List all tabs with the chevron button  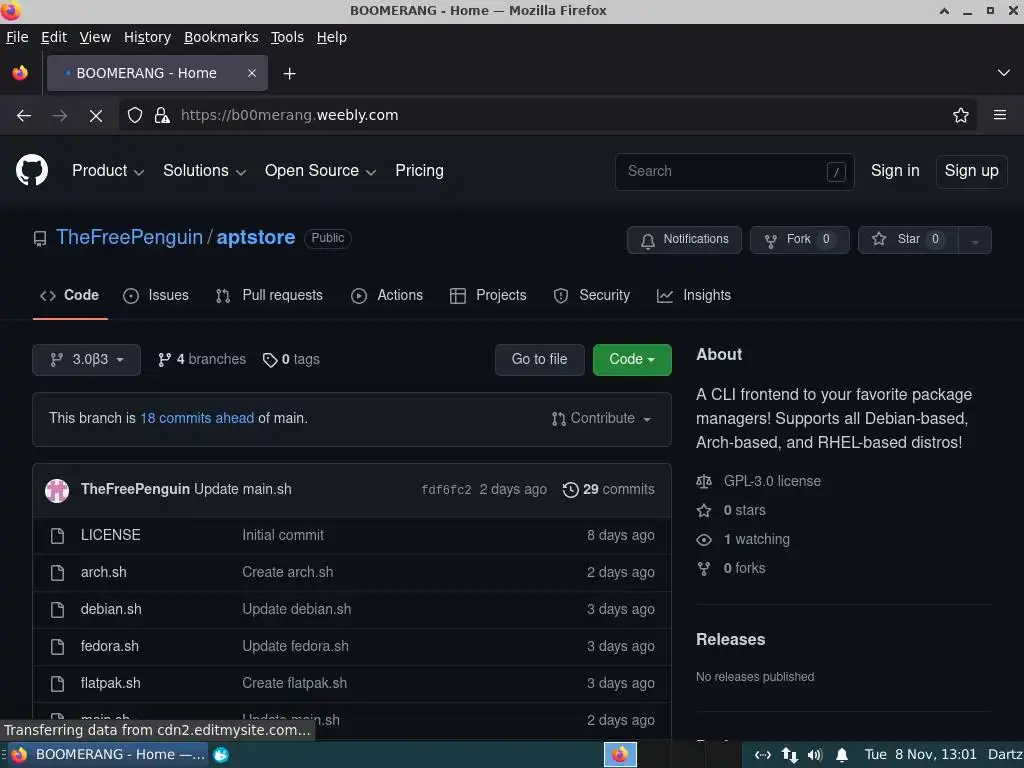point(1004,72)
